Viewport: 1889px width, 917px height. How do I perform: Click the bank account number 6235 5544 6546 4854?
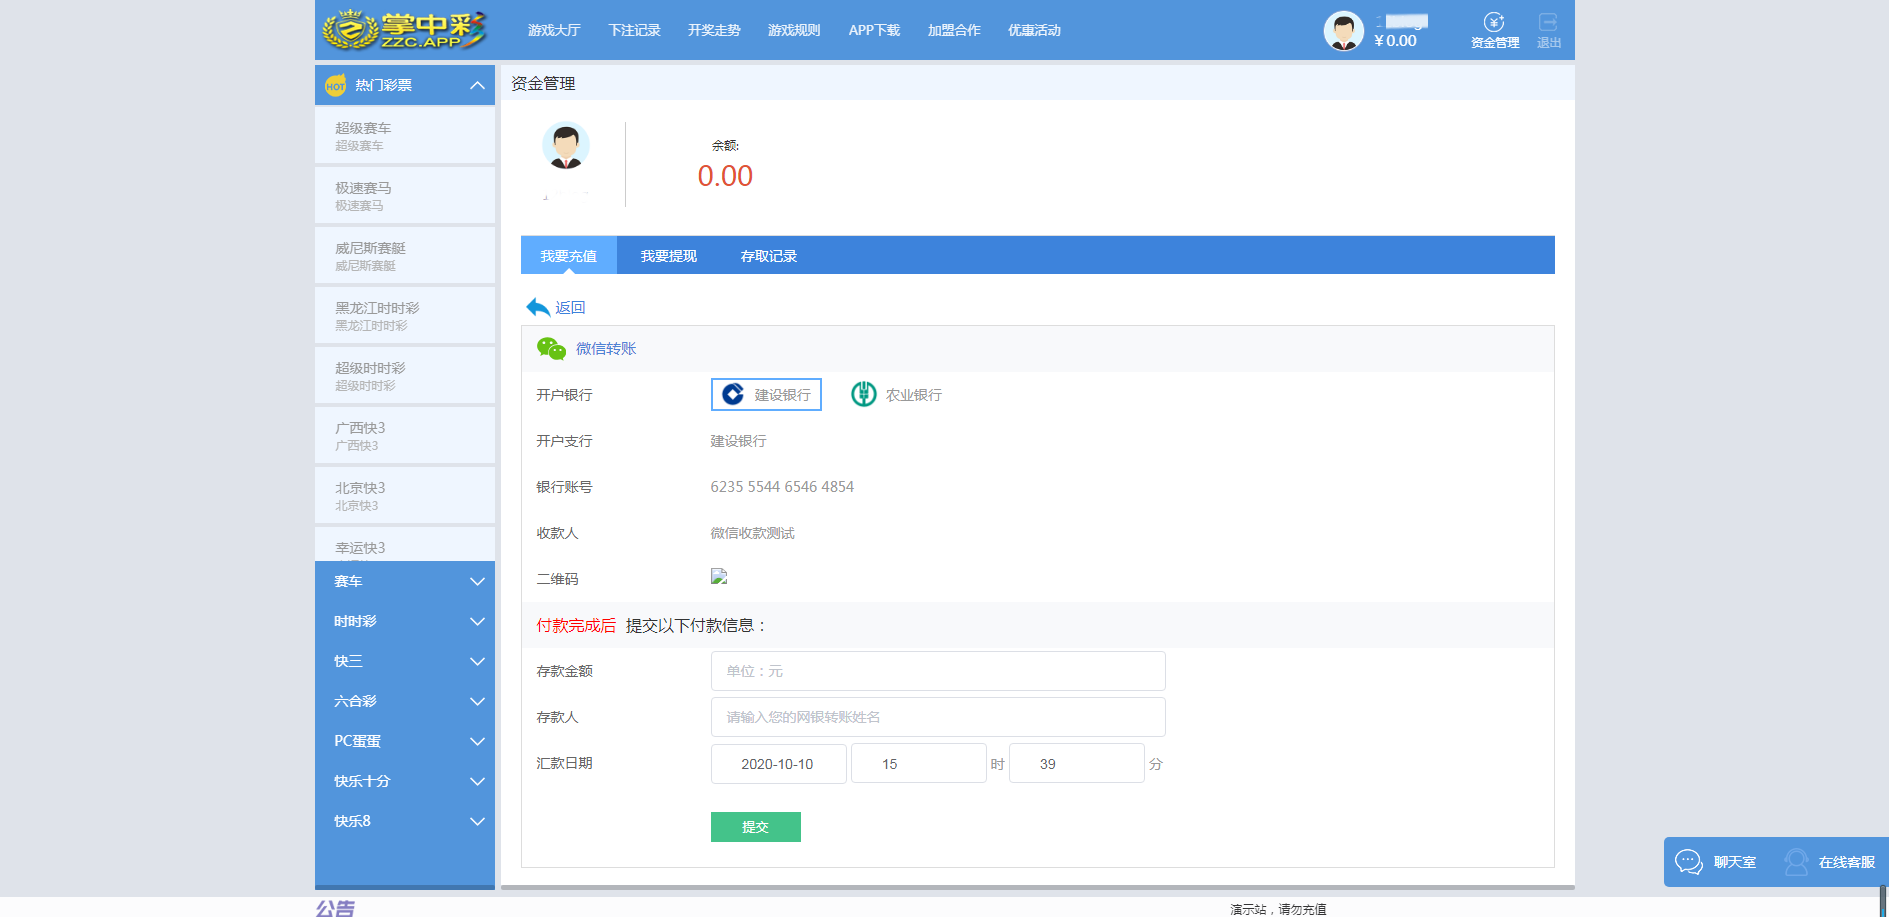coord(782,487)
